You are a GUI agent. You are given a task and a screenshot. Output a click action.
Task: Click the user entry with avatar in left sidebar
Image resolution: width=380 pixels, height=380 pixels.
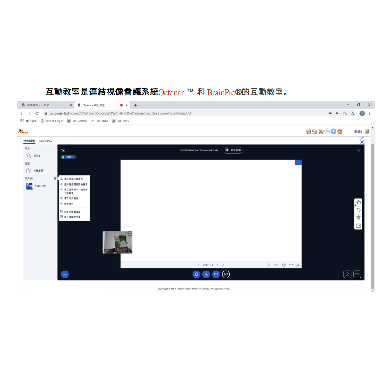[x=36, y=186]
